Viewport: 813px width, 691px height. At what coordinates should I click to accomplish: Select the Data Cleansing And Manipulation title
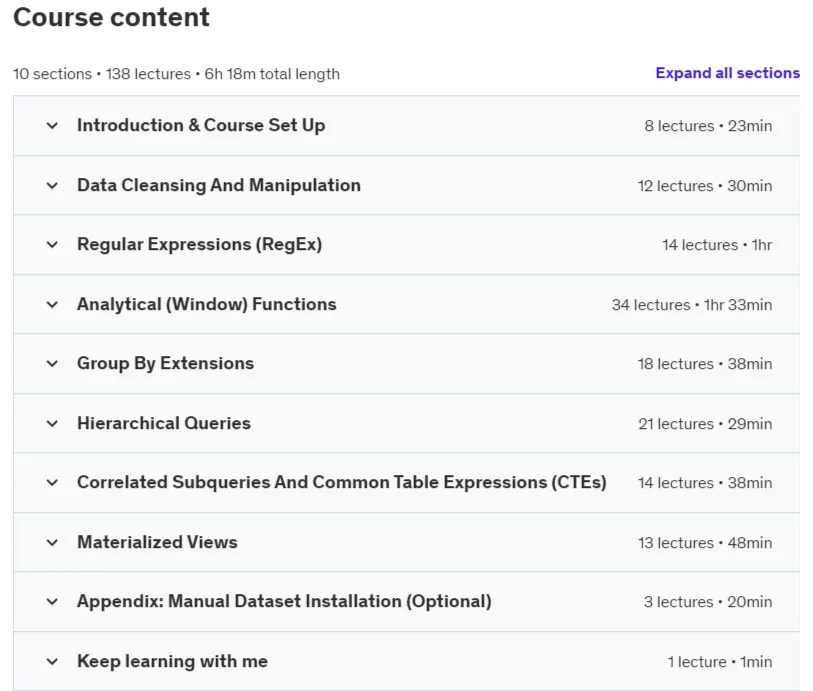point(219,186)
